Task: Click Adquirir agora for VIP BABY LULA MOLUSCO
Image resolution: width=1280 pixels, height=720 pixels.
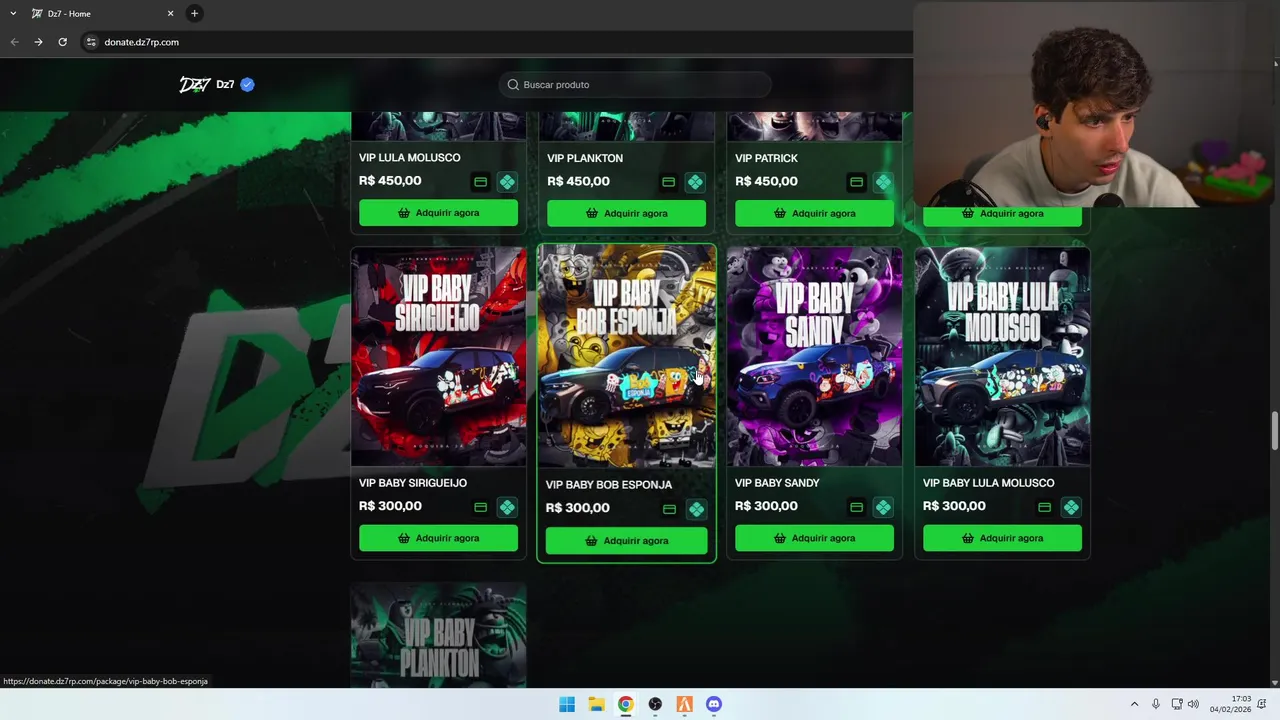Action: tap(1002, 538)
